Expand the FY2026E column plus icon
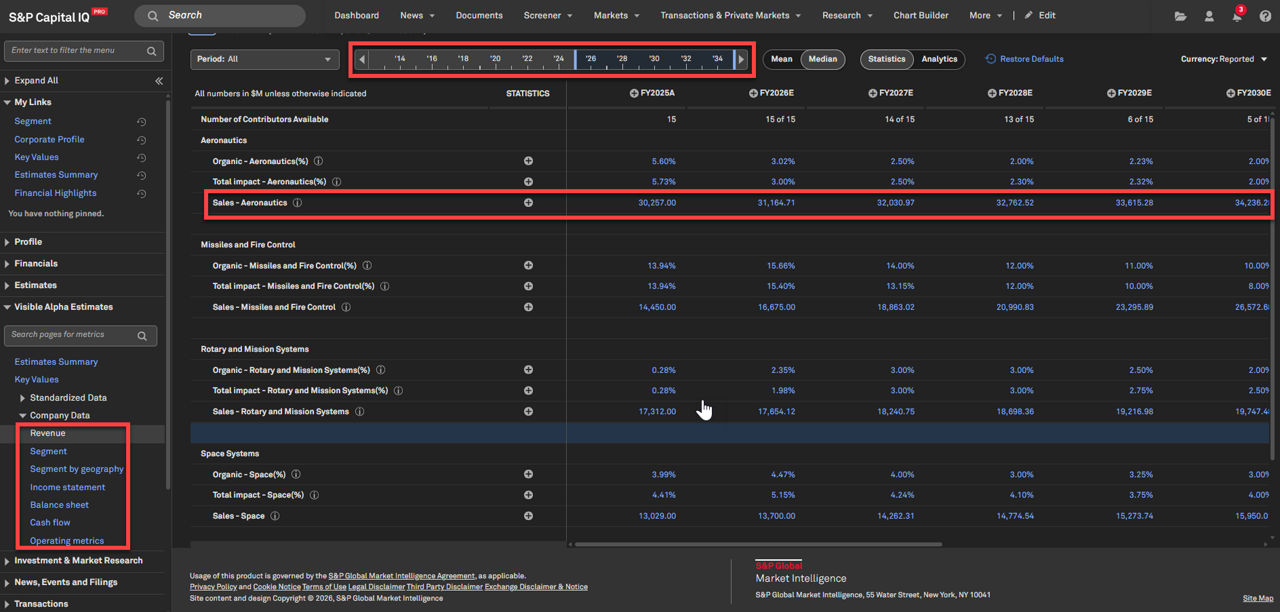The width and height of the screenshot is (1280, 612). click(753, 93)
